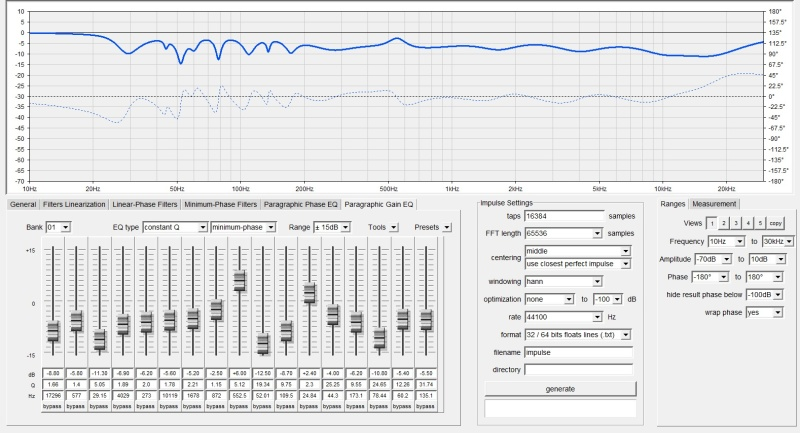Switch to view 2 in Views
Screen dimensions: 800x433
coord(723,223)
